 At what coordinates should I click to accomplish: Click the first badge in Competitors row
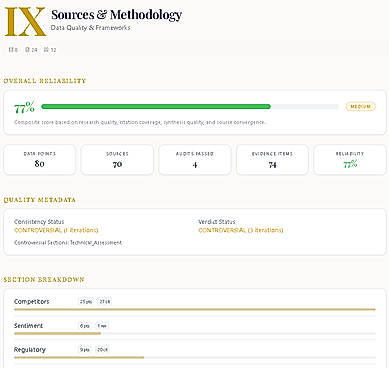[x=86, y=302]
